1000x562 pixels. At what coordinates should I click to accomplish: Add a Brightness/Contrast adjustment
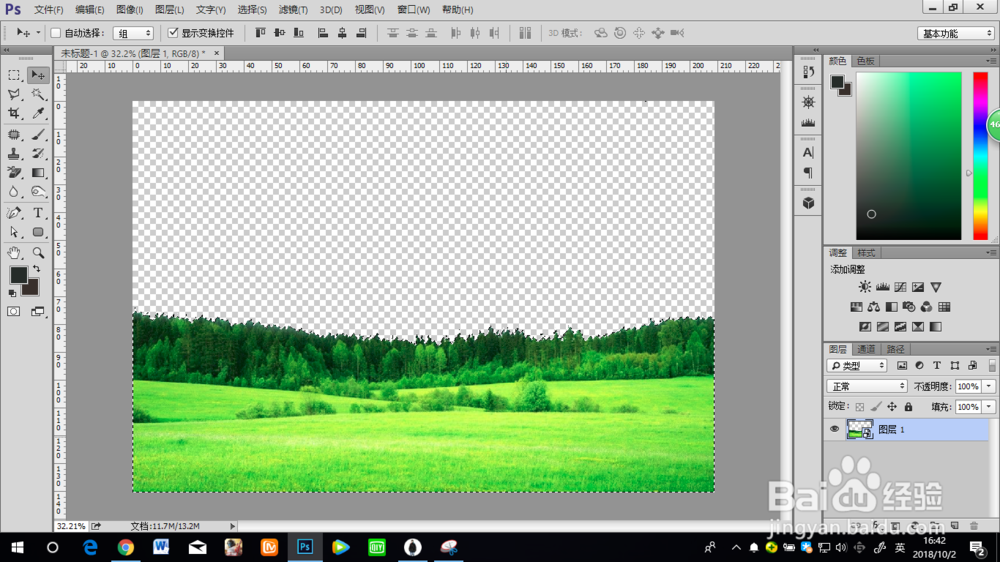click(x=864, y=287)
